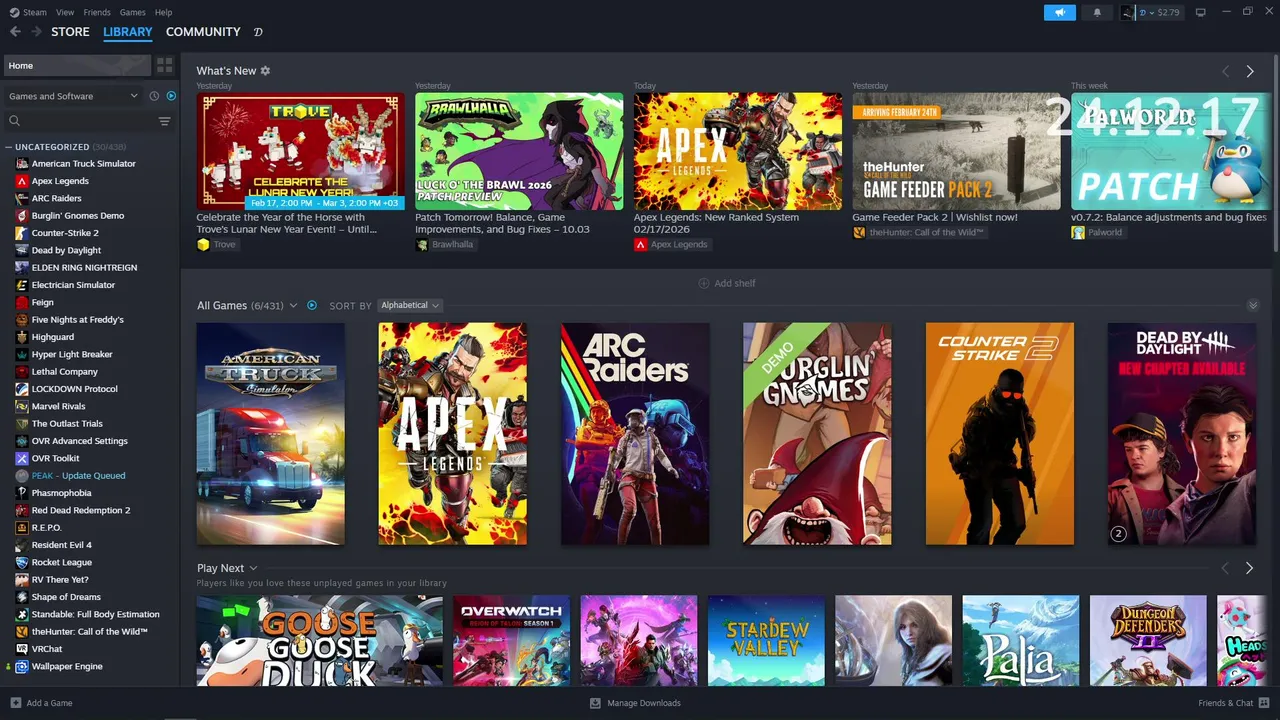Open the Friends menu
This screenshot has width=1280, height=720.
click(97, 12)
